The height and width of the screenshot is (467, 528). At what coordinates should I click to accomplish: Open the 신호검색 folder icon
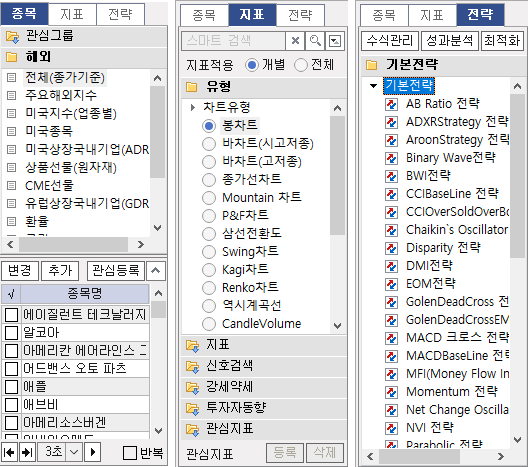click(192, 366)
